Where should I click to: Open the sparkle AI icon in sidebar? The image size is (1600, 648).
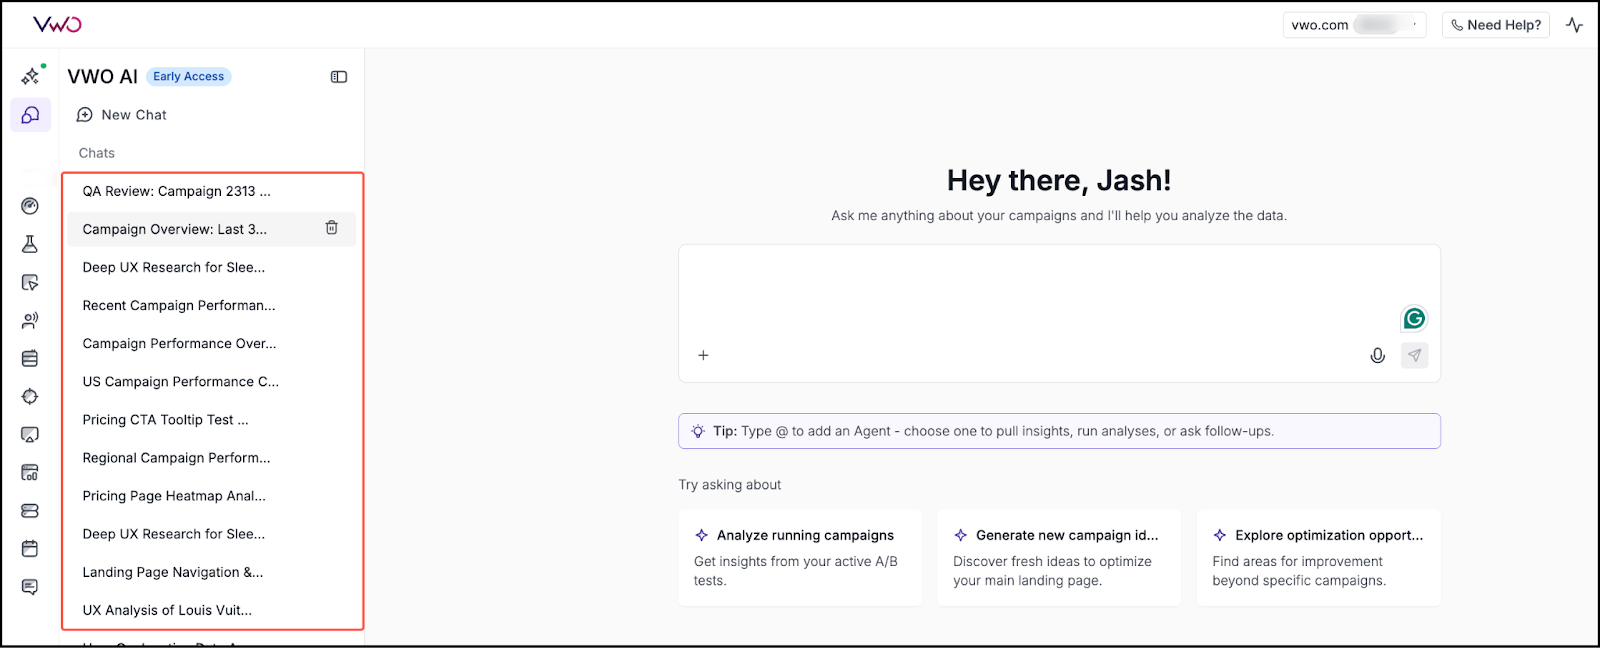coord(31,76)
